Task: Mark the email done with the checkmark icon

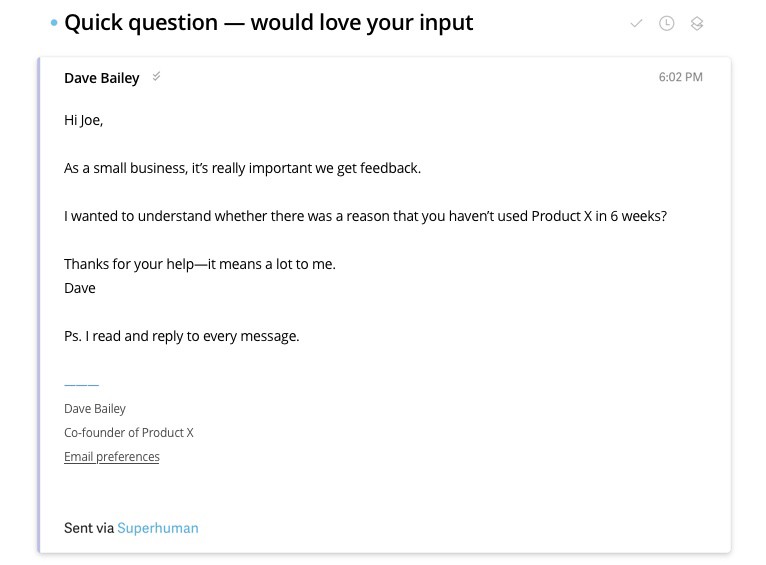Action: click(x=636, y=23)
